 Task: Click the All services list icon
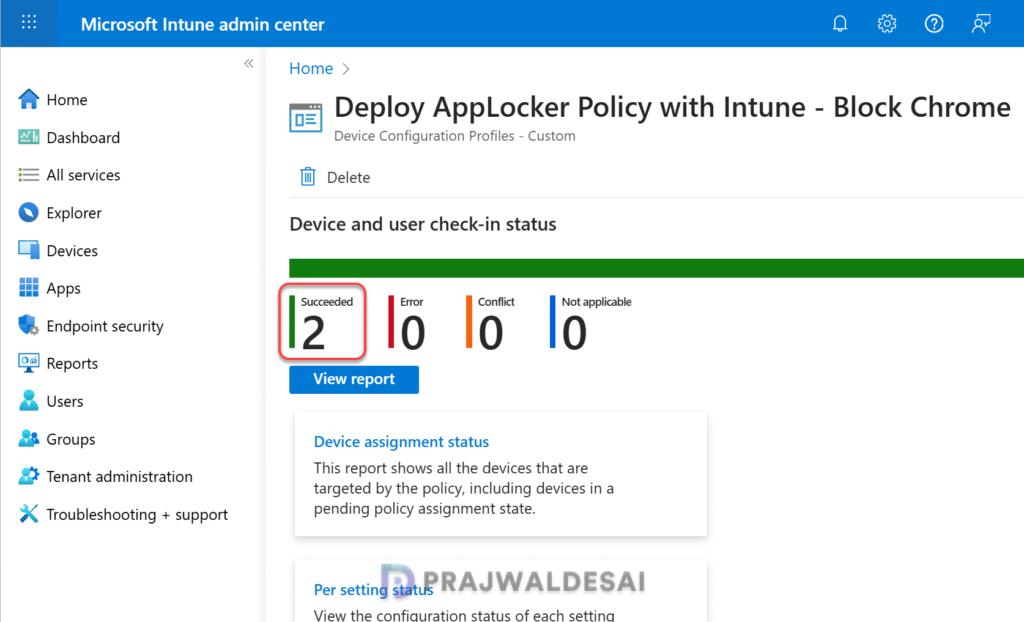pyautogui.click(x=29, y=175)
